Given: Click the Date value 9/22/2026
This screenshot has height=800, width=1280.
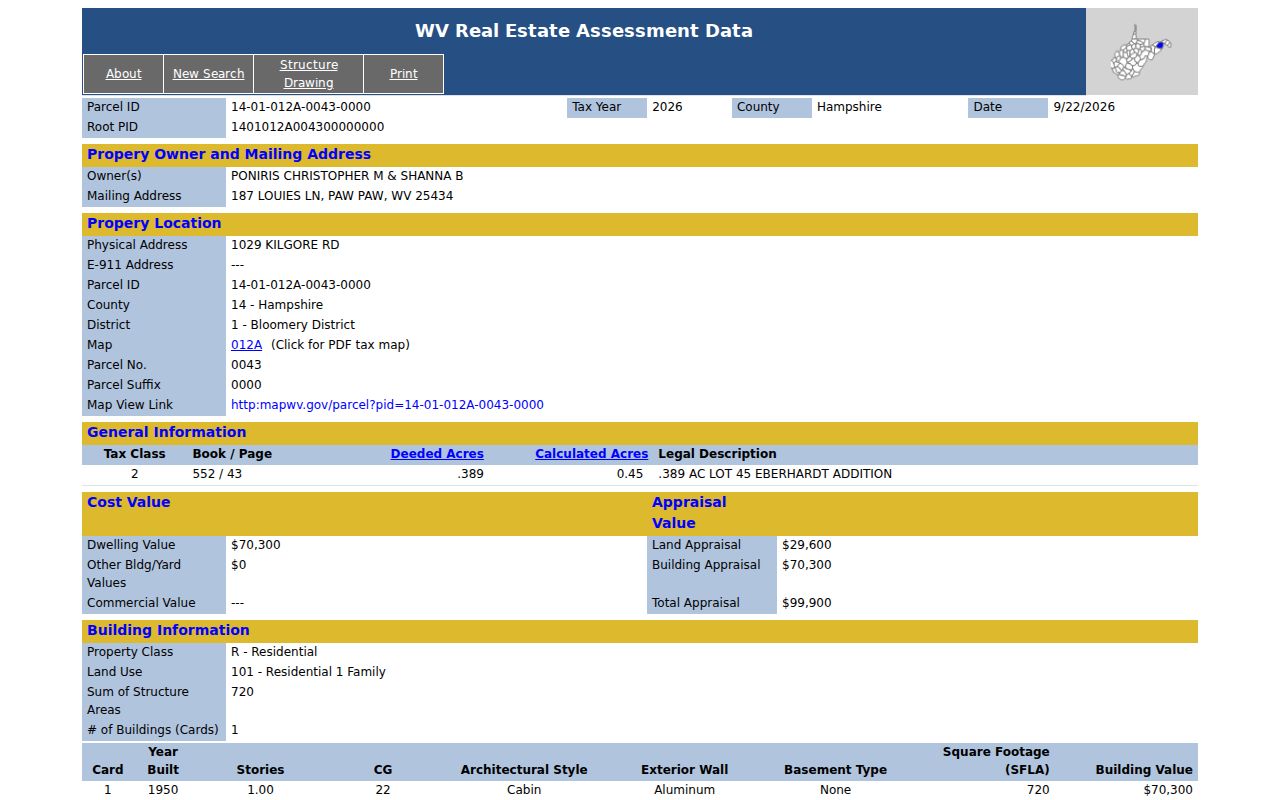Looking at the screenshot, I should tap(1084, 107).
